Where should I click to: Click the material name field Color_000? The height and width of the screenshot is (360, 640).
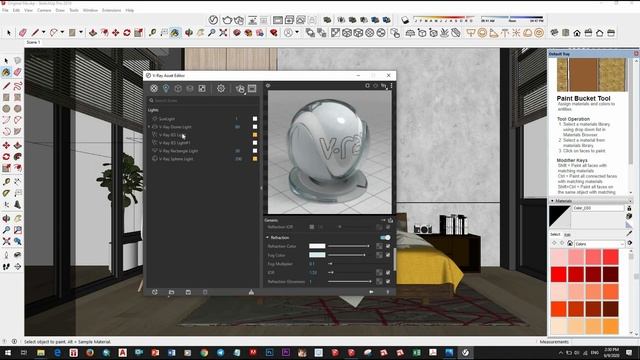tap(598, 208)
